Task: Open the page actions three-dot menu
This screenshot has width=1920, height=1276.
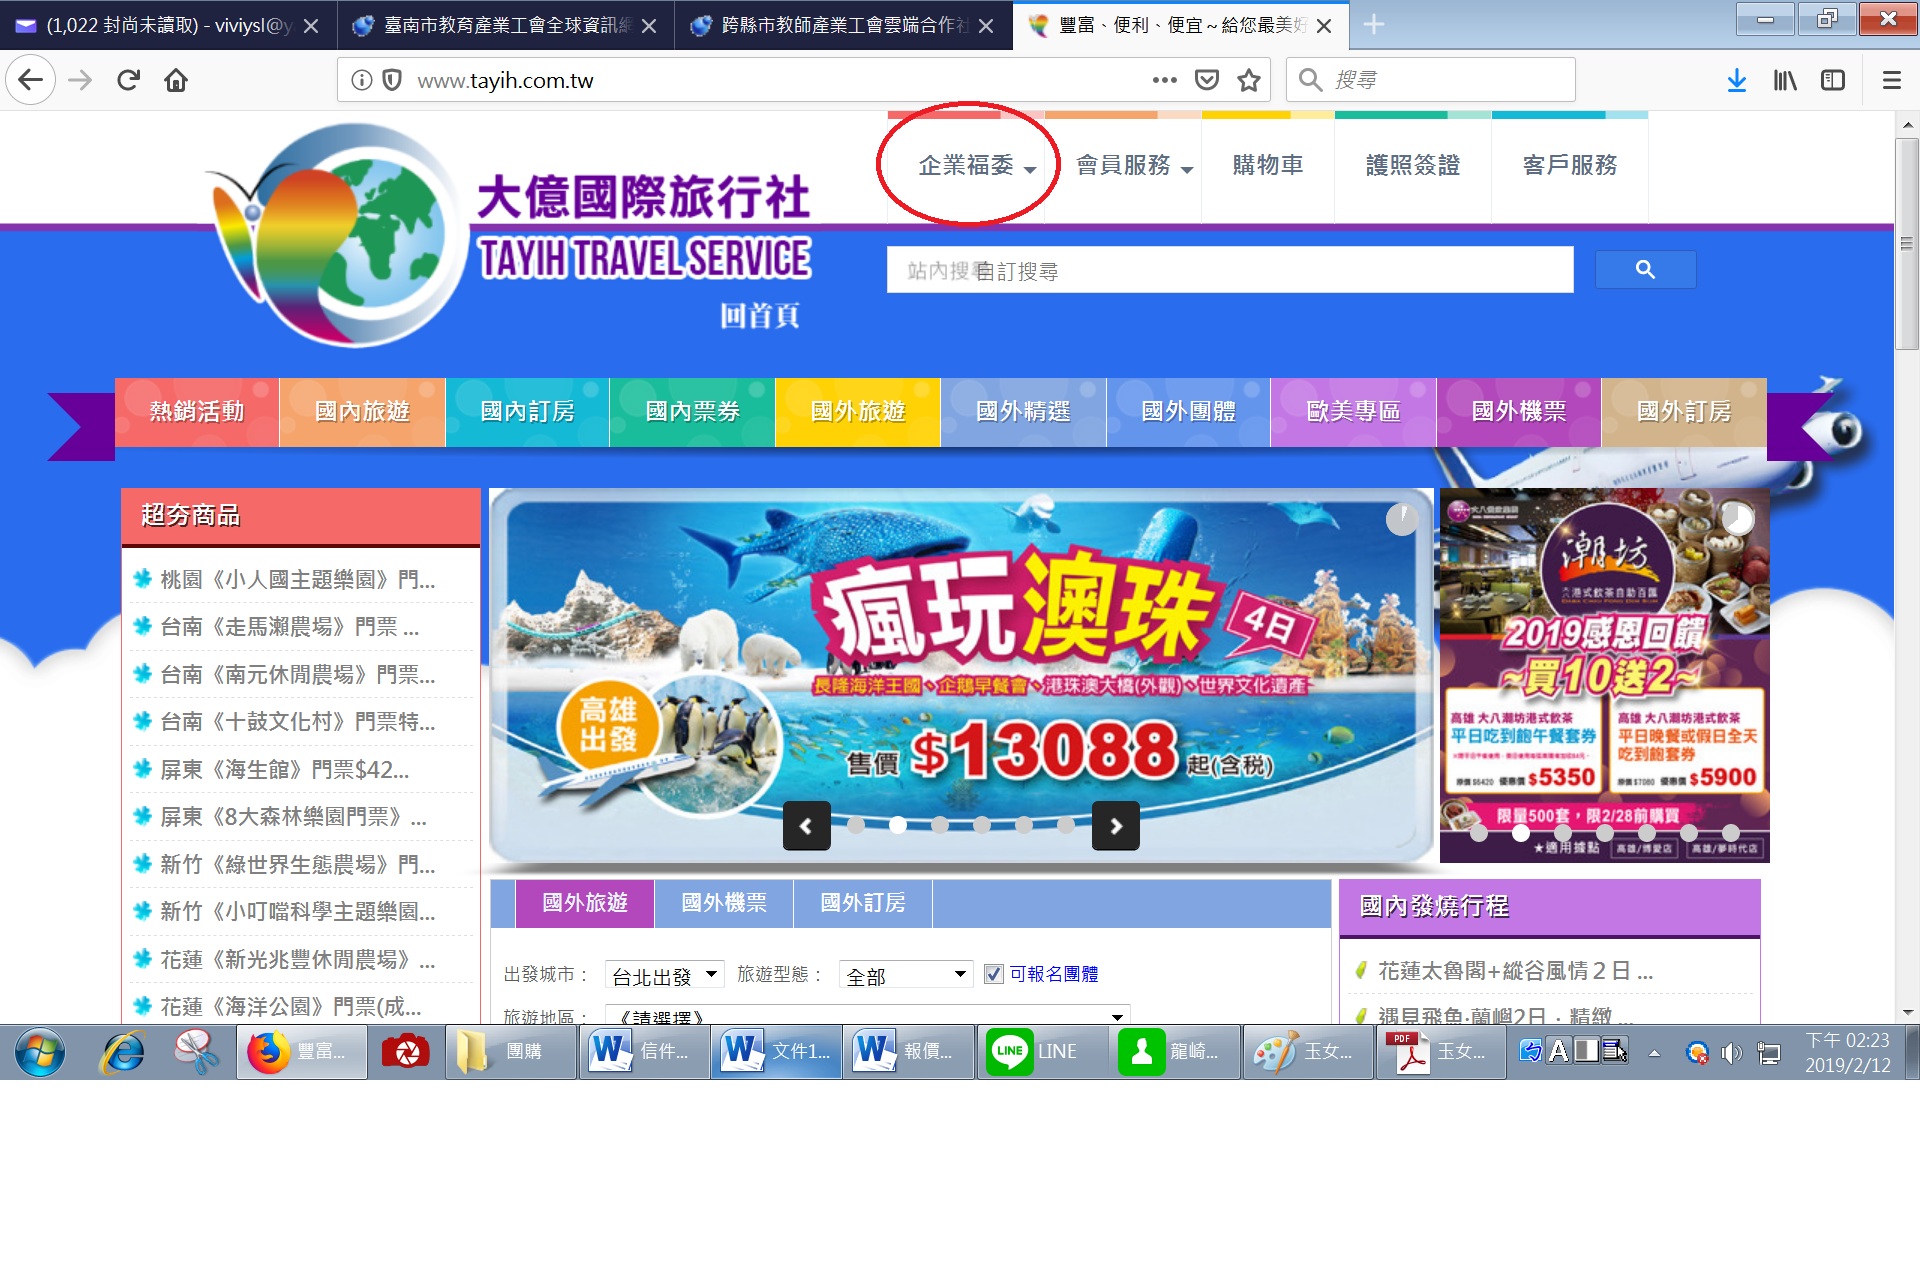Action: click(1165, 80)
